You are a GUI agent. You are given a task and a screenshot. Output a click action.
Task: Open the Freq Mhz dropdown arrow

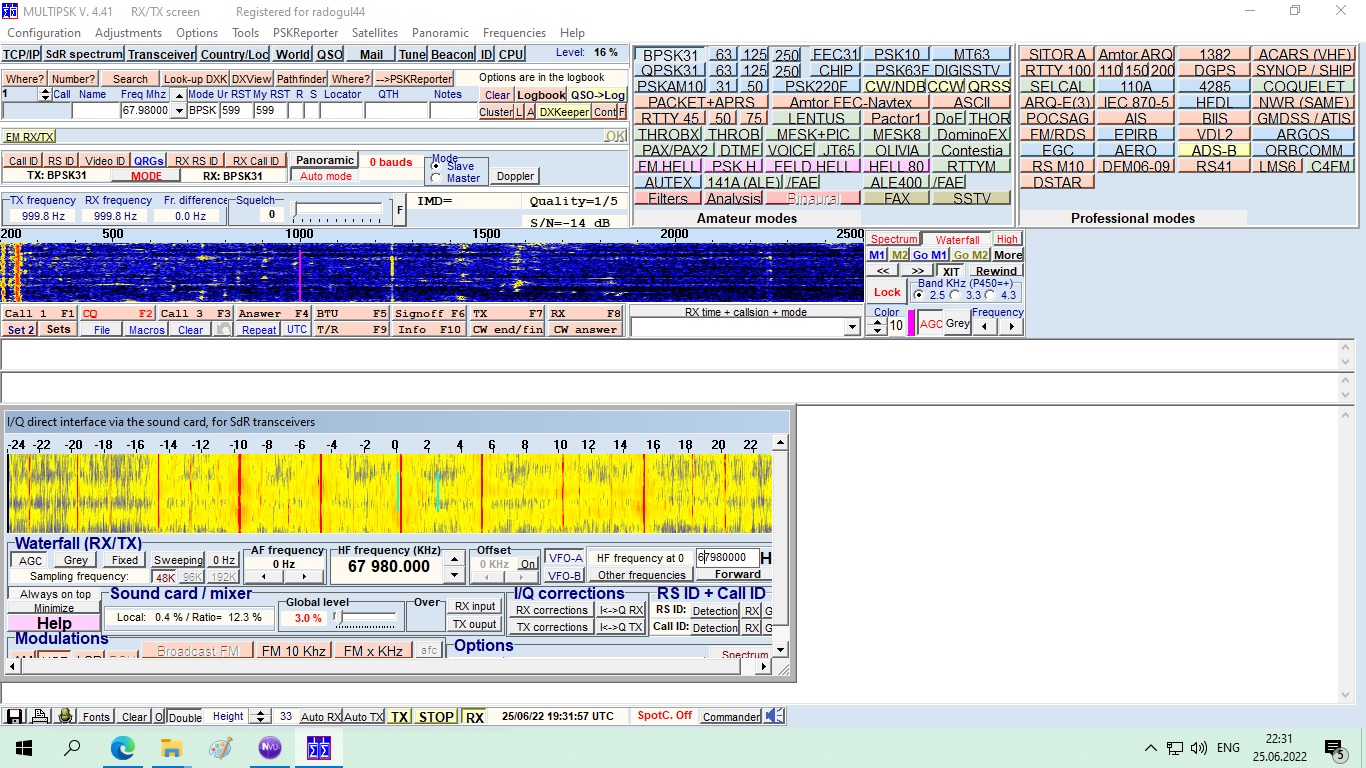179,111
